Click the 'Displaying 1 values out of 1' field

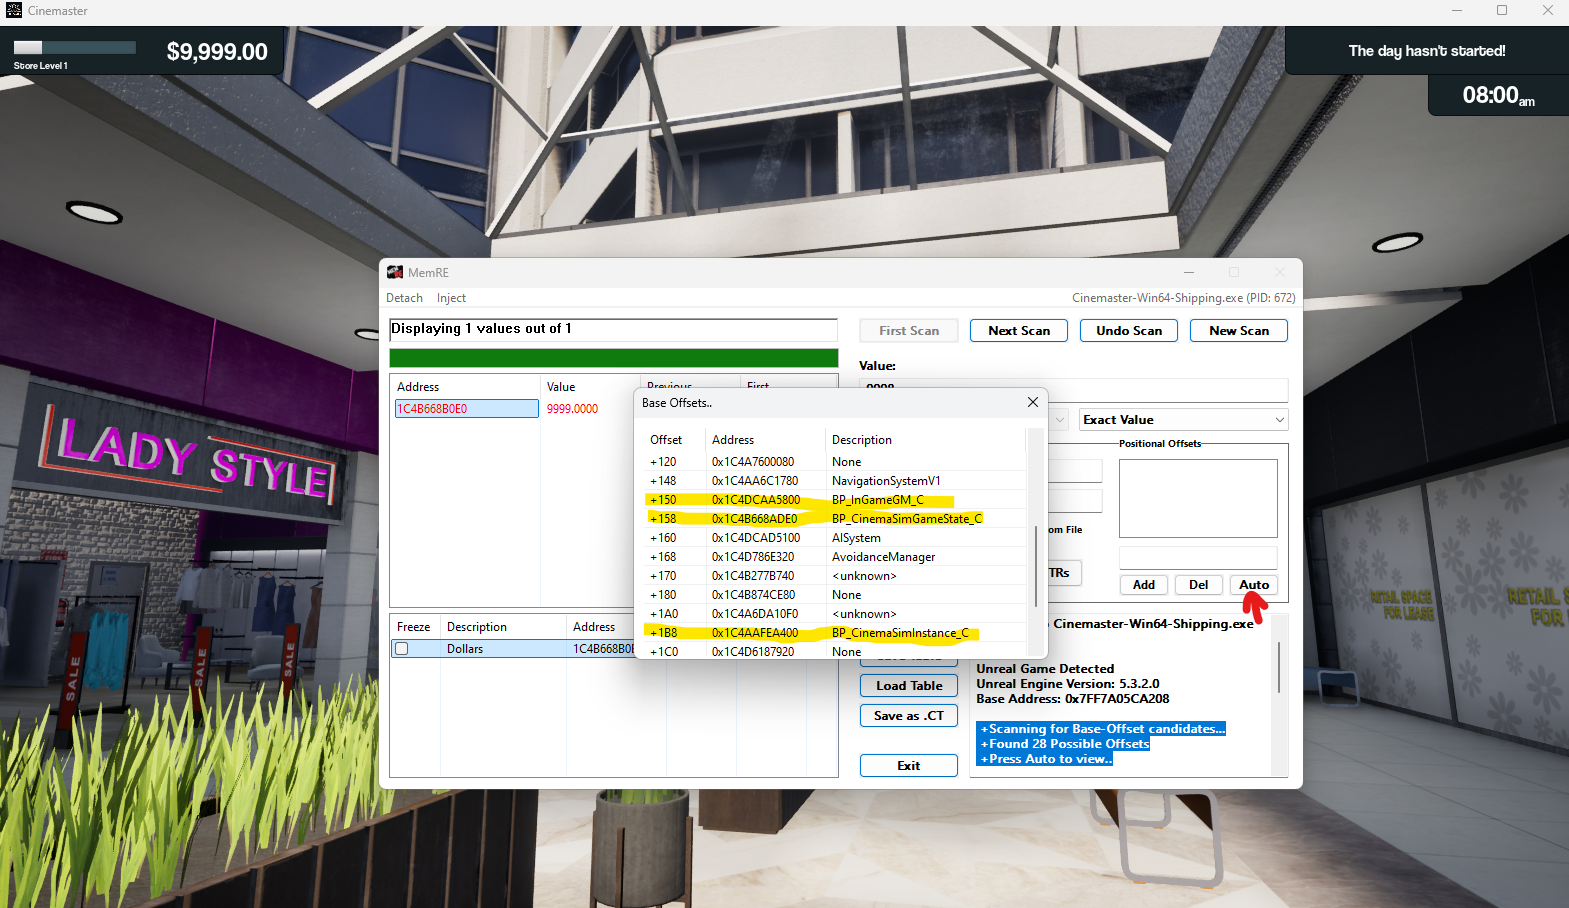614,330
